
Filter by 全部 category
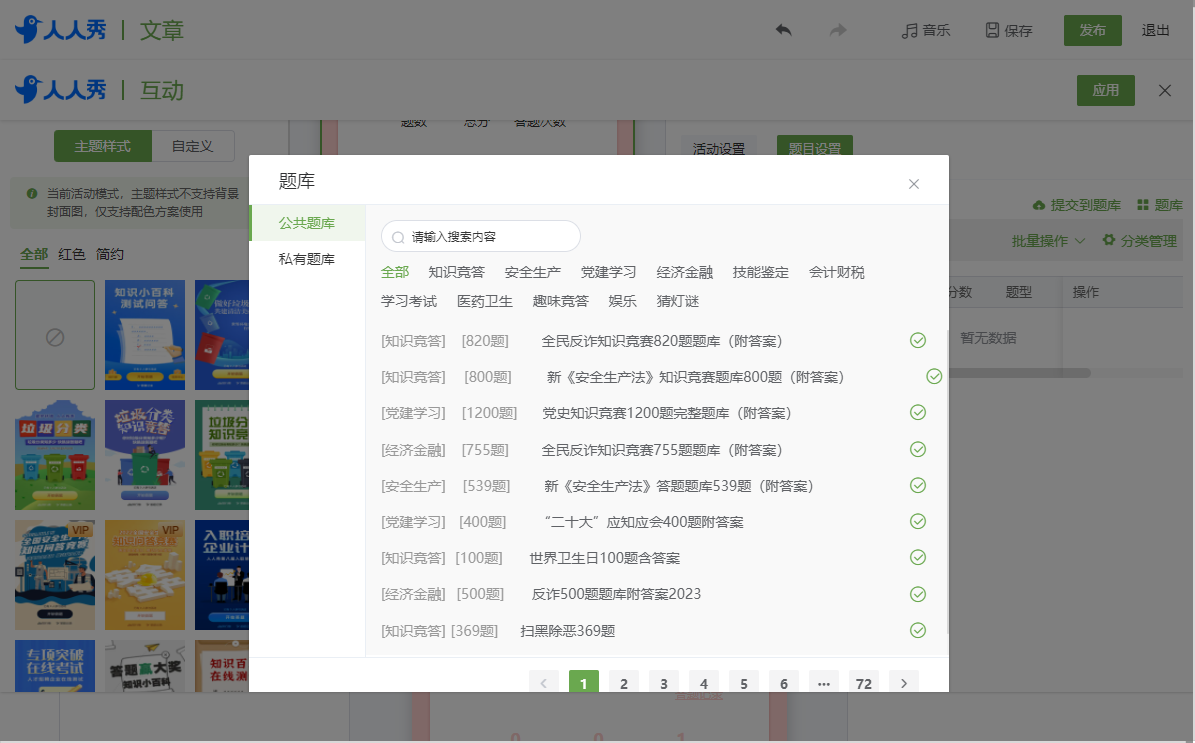coord(396,272)
